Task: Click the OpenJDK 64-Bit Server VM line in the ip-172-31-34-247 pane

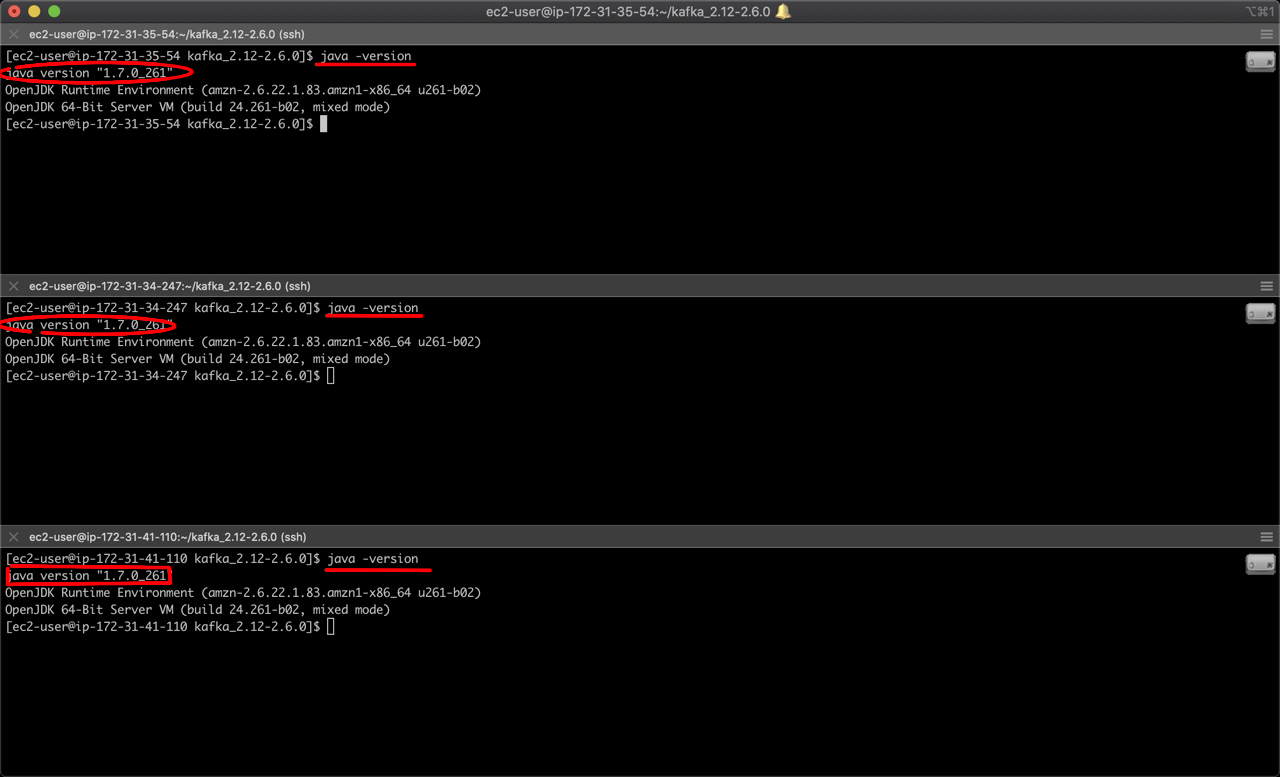Action: point(198,359)
